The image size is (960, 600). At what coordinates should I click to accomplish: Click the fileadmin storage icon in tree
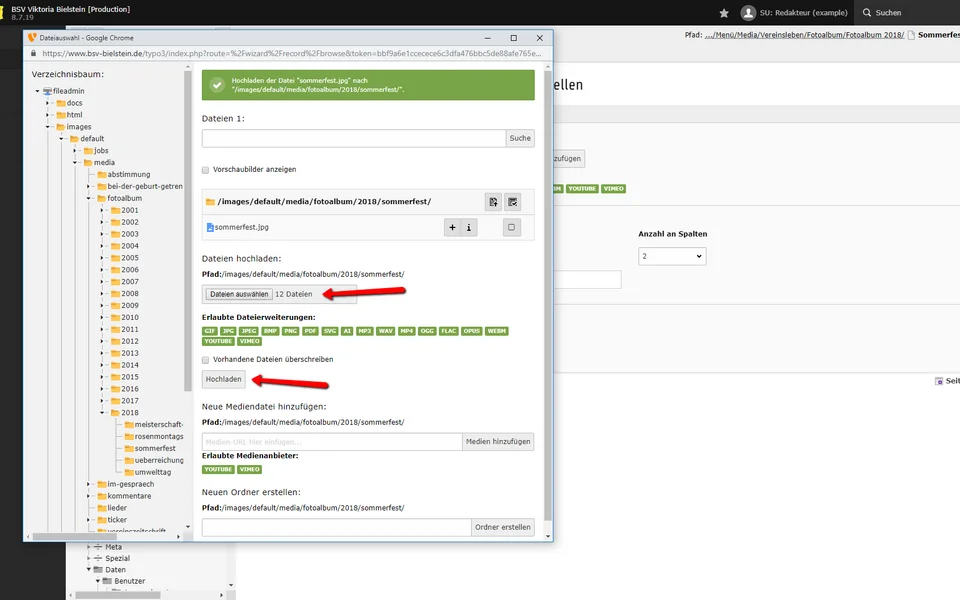(x=47, y=91)
